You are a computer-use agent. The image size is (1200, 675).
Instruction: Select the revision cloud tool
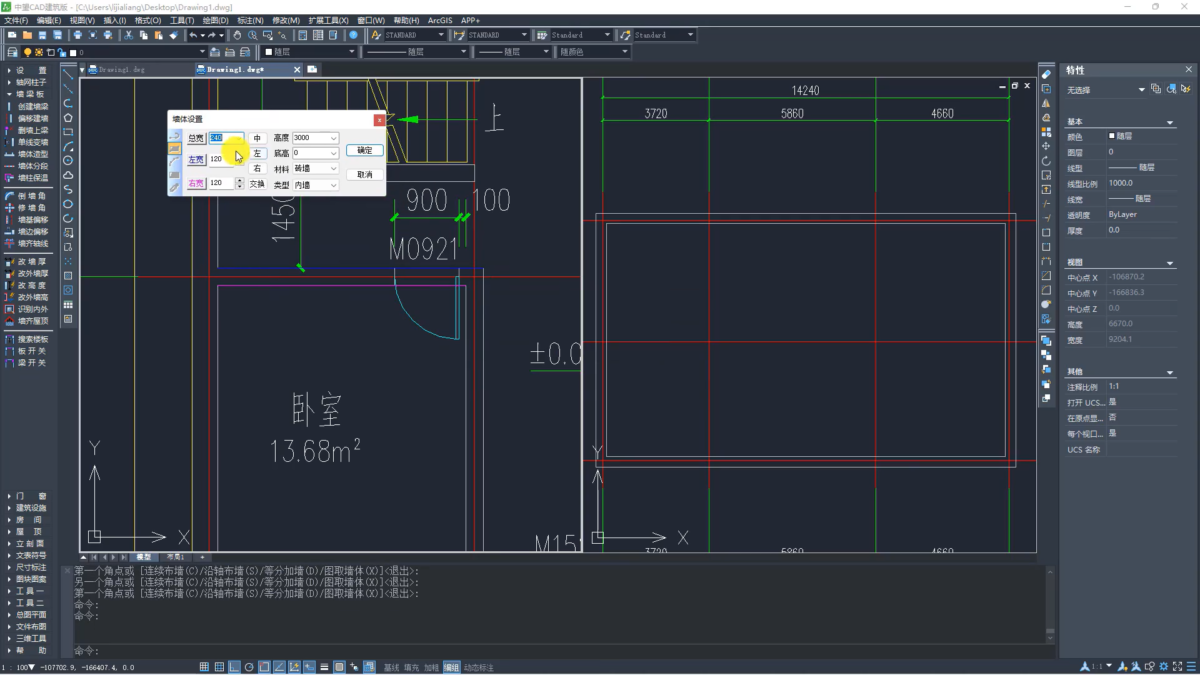pos(68,175)
